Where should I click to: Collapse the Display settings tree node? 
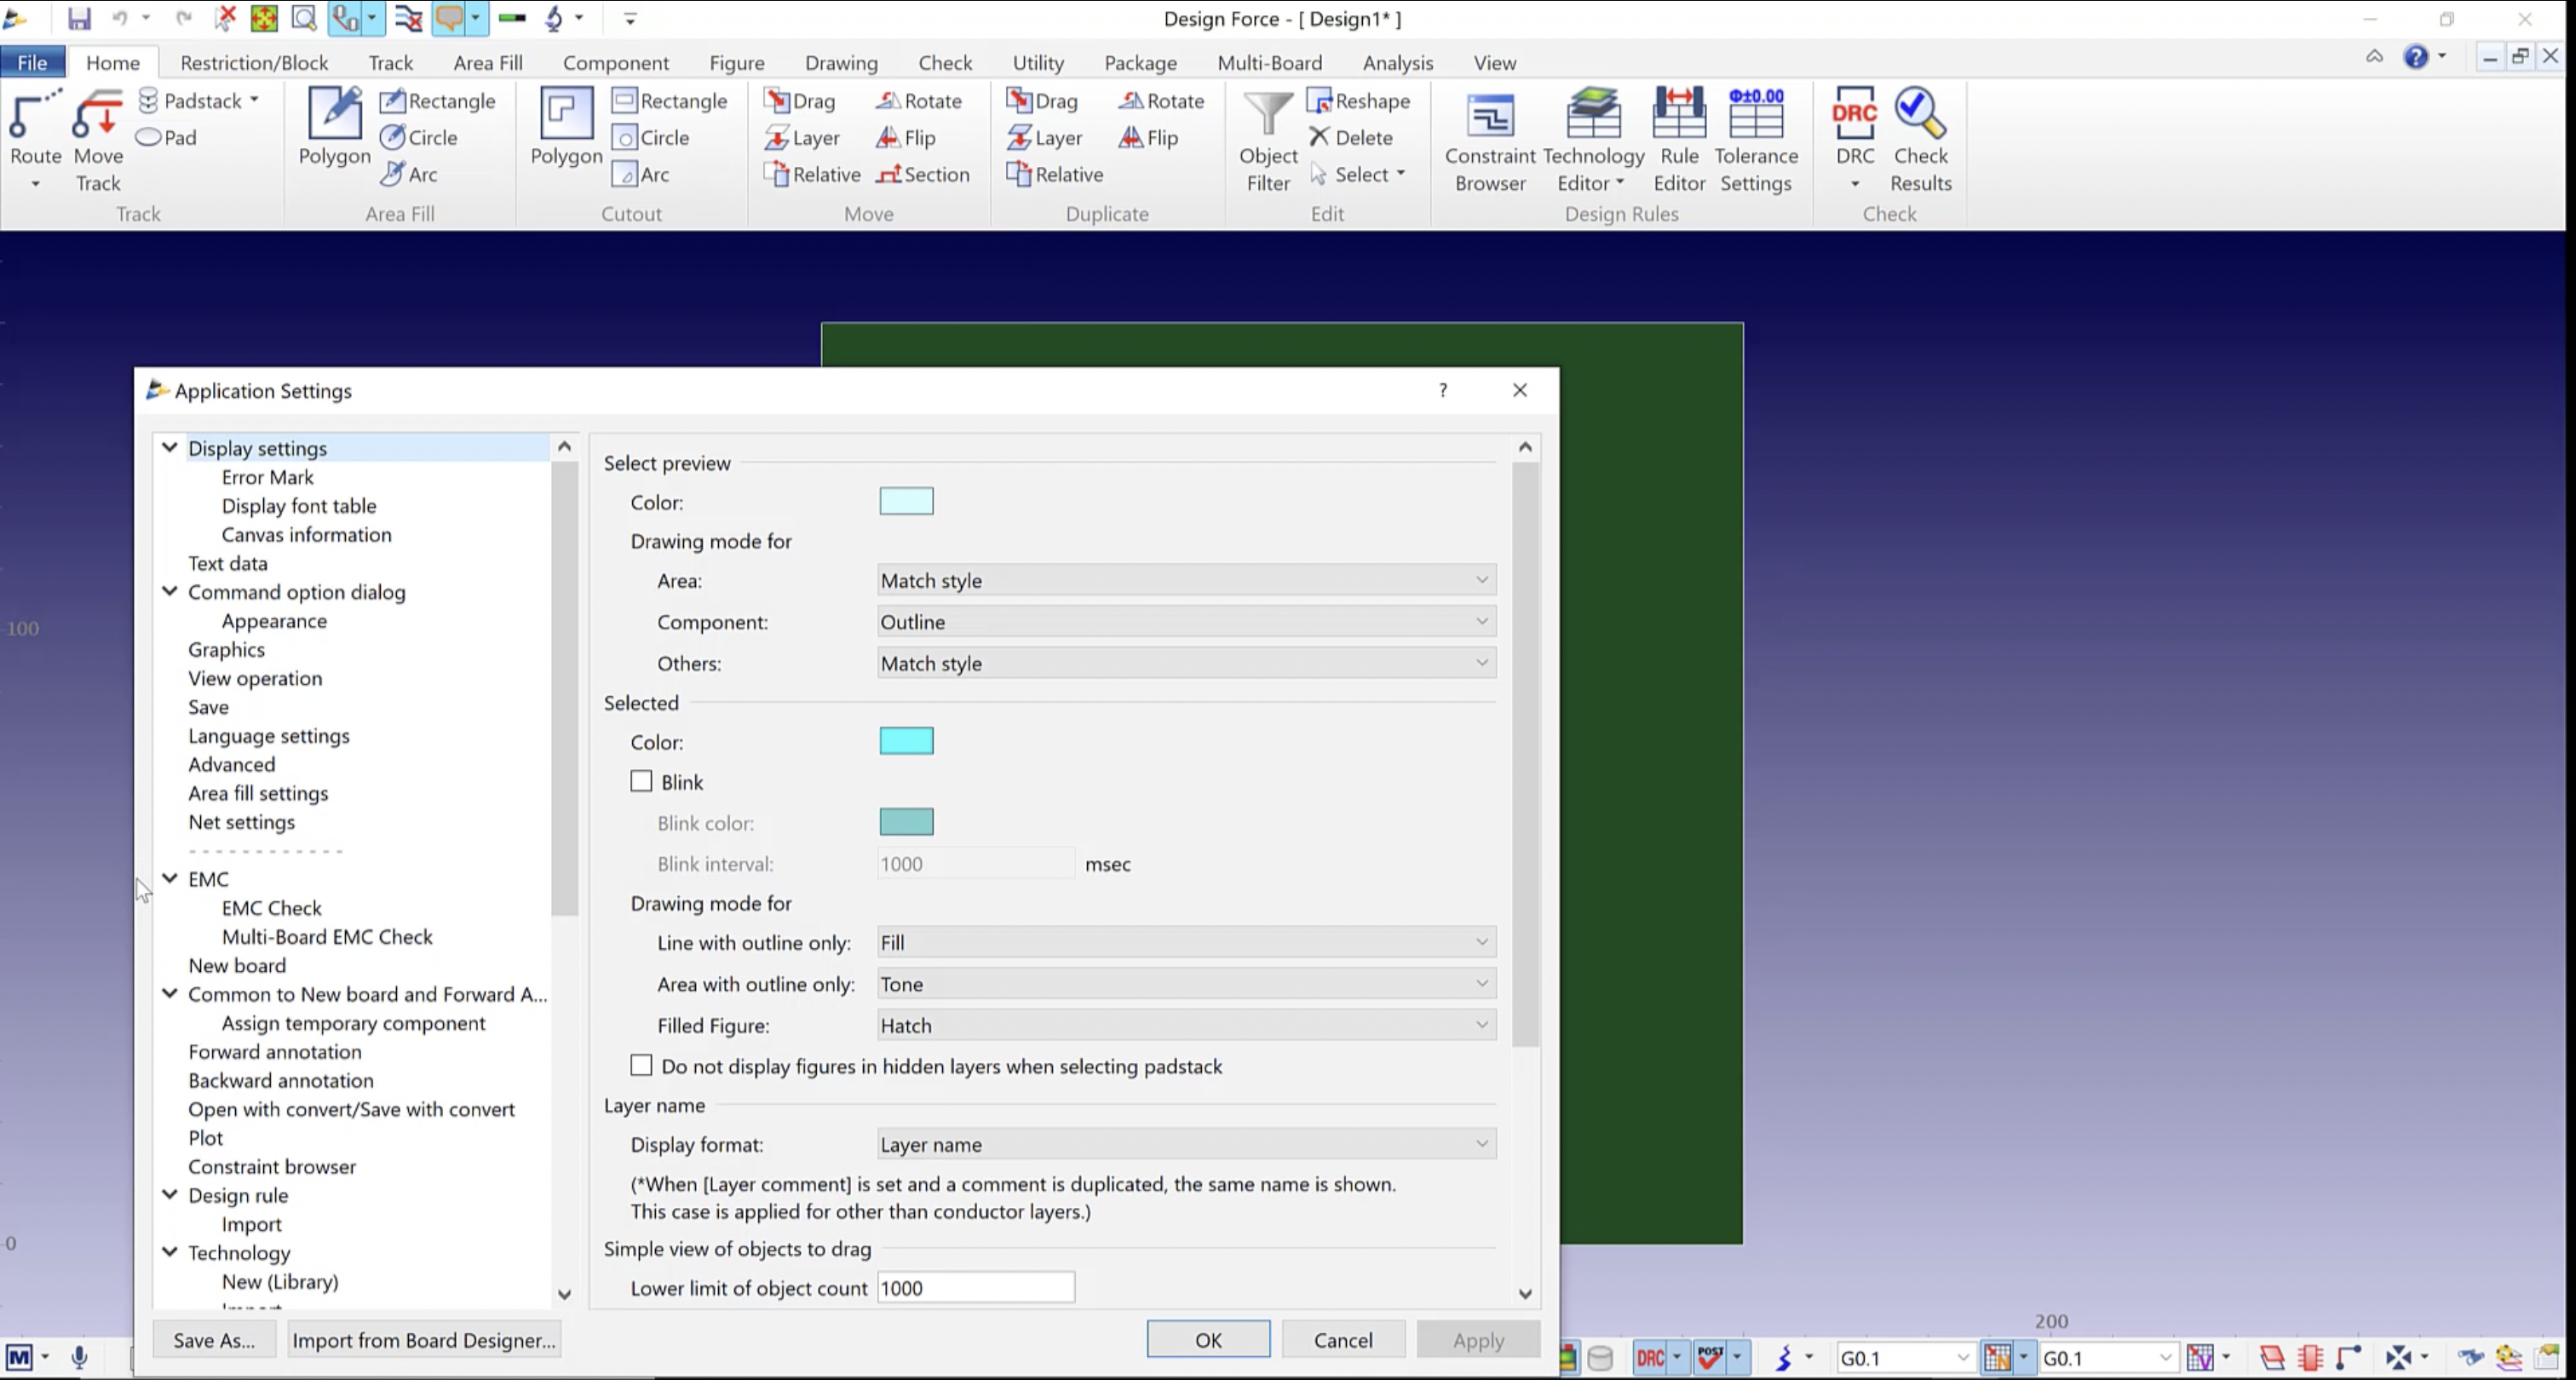(x=170, y=447)
